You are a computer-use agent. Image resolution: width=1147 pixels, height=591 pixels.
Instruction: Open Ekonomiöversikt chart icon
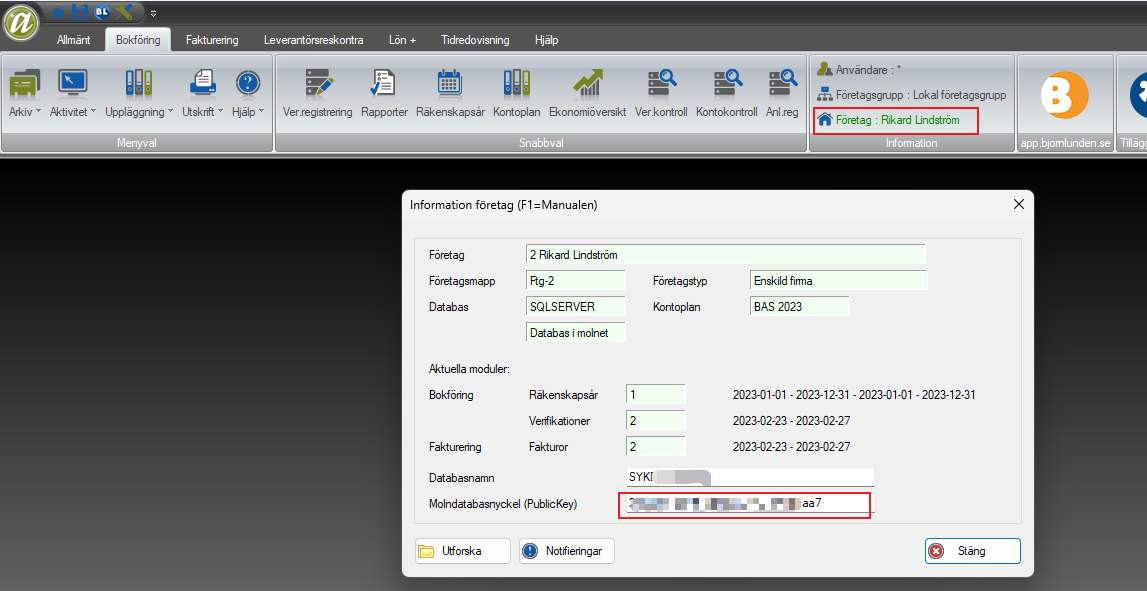coord(587,93)
